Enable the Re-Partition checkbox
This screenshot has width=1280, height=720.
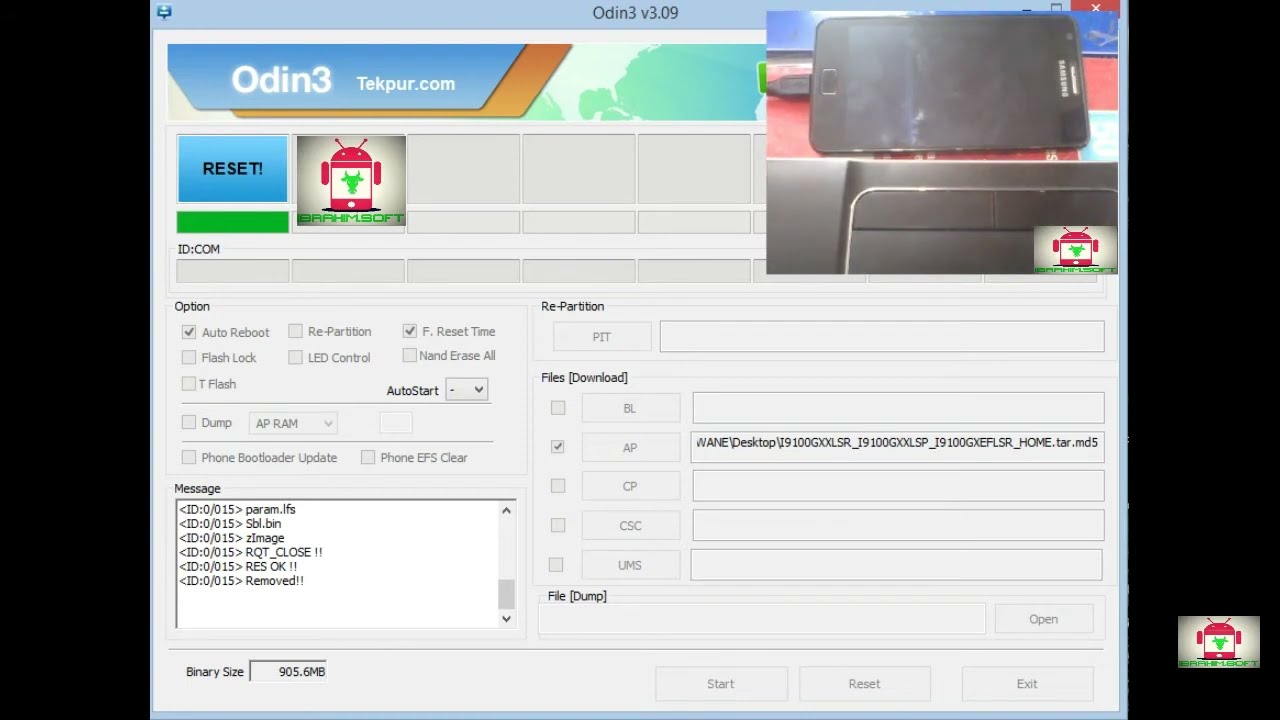click(x=295, y=331)
